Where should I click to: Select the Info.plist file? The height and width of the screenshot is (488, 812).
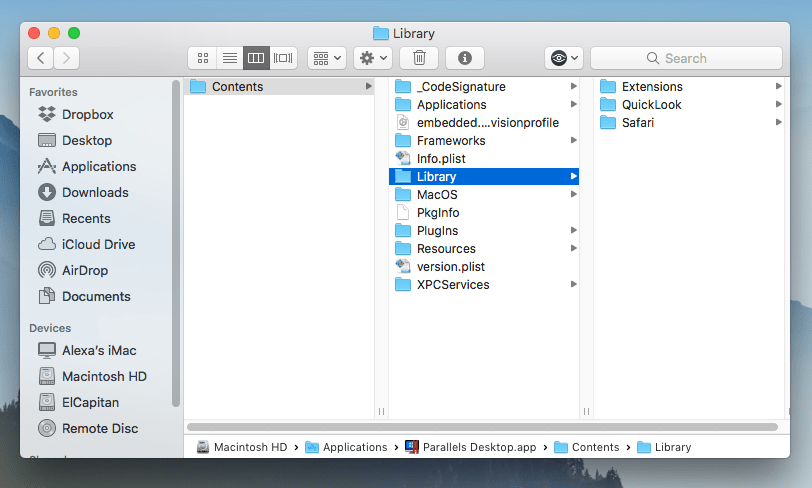(x=484, y=159)
